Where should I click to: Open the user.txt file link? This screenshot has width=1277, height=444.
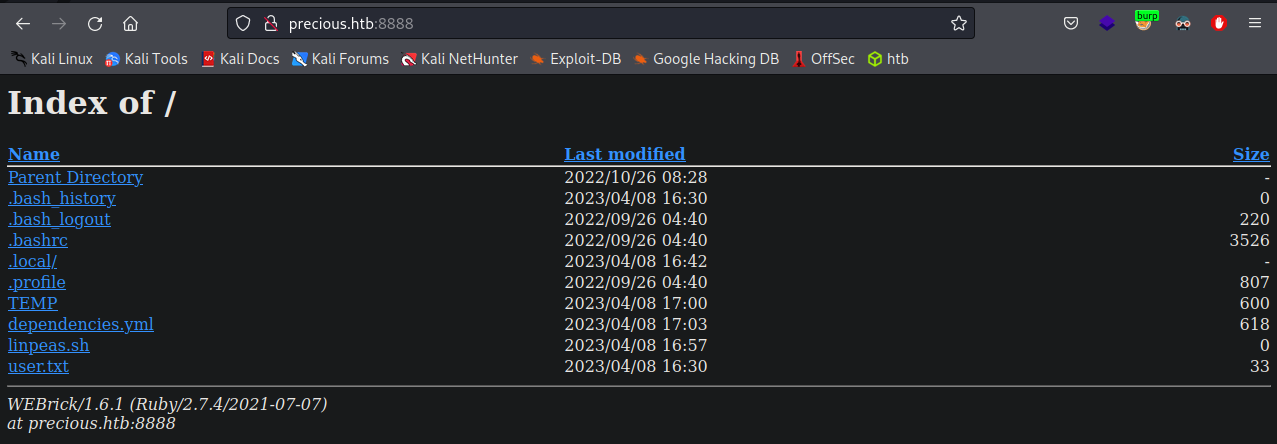point(38,367)
